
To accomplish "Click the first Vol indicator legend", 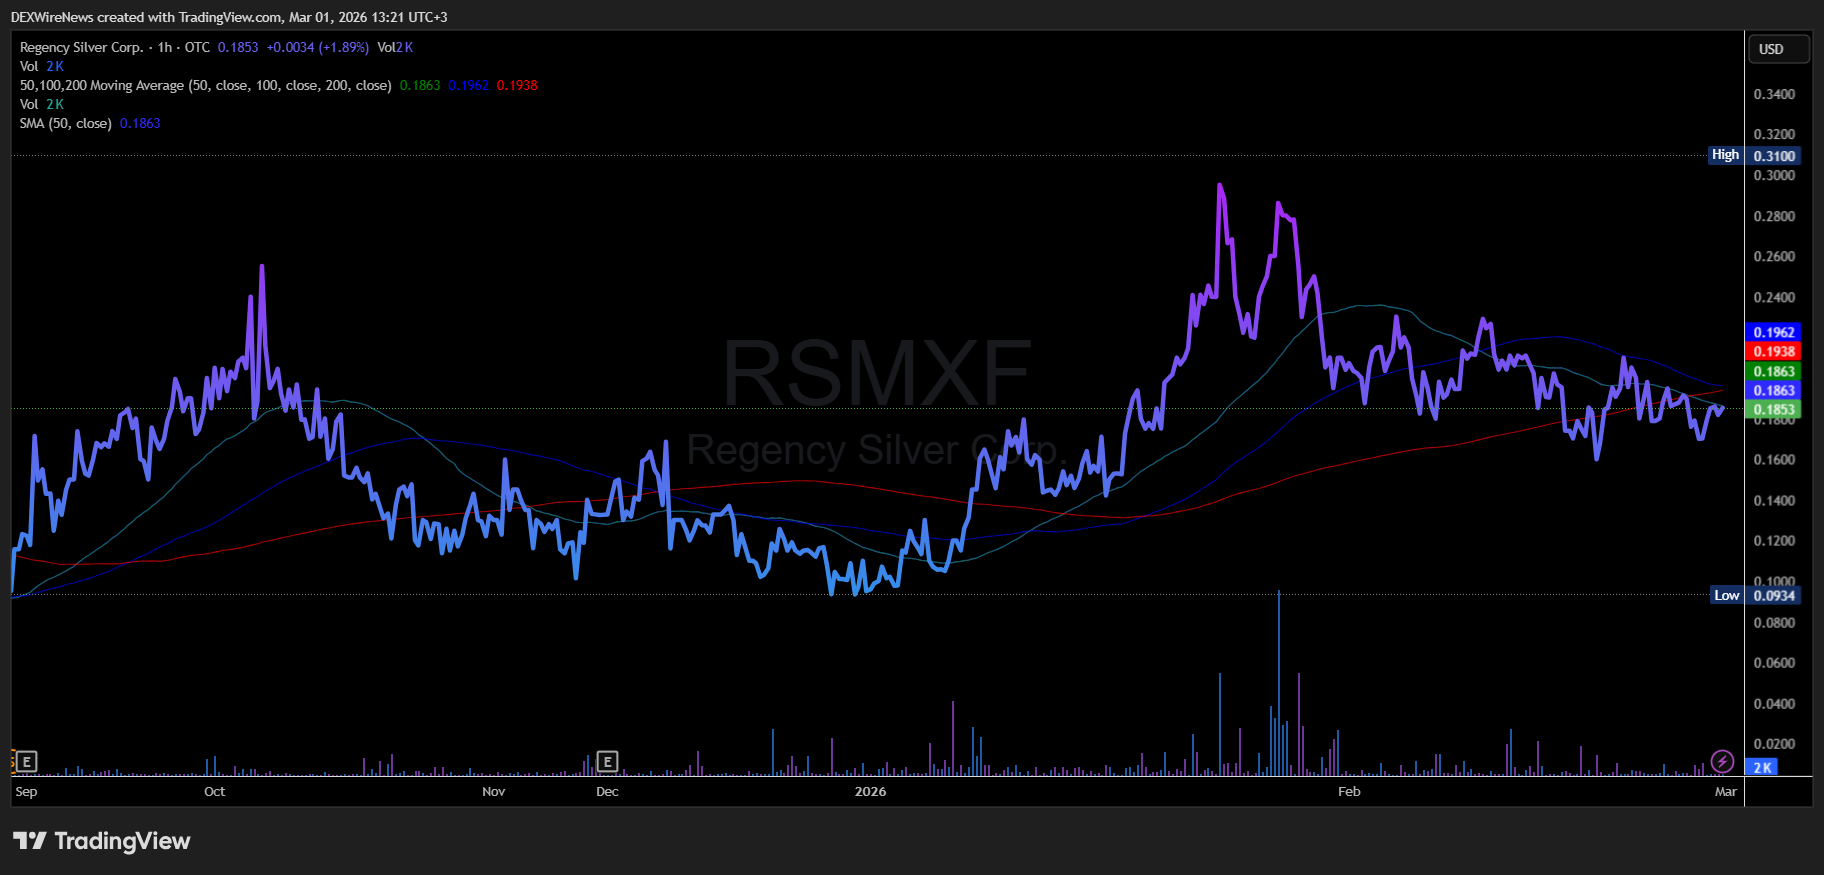I will [x=29, y=66].
